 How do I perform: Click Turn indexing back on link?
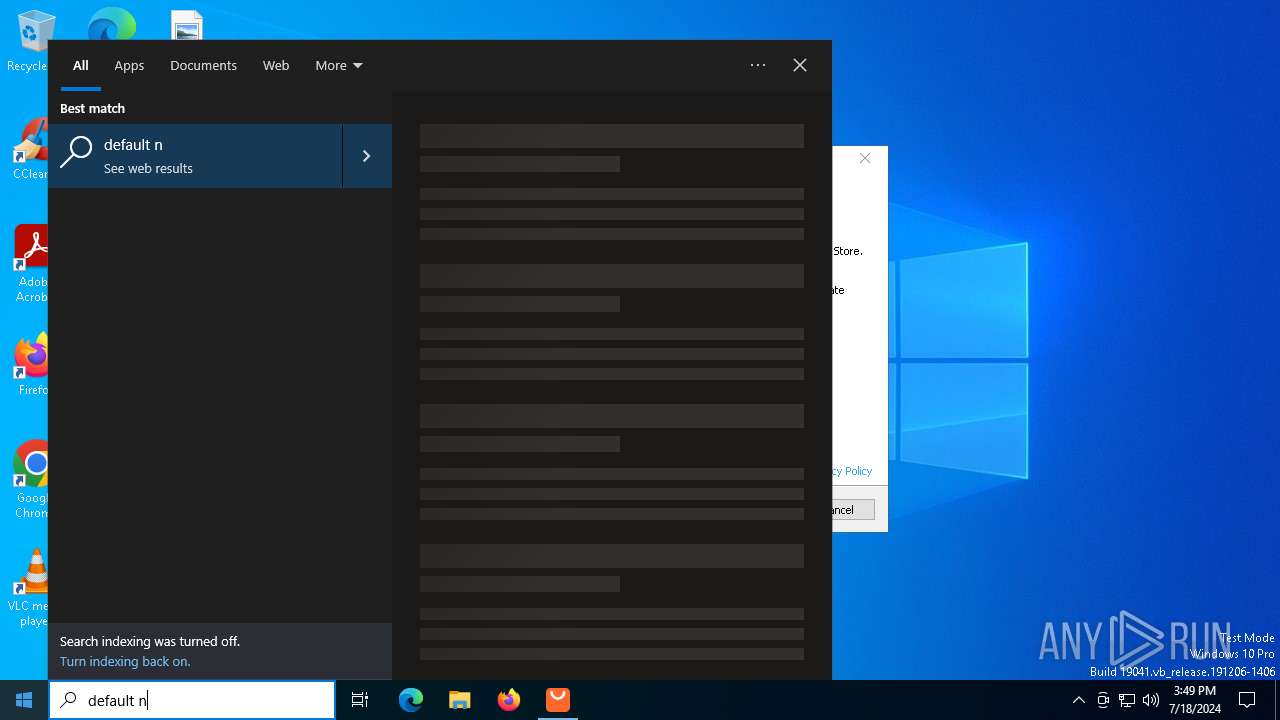click(125, 661)
